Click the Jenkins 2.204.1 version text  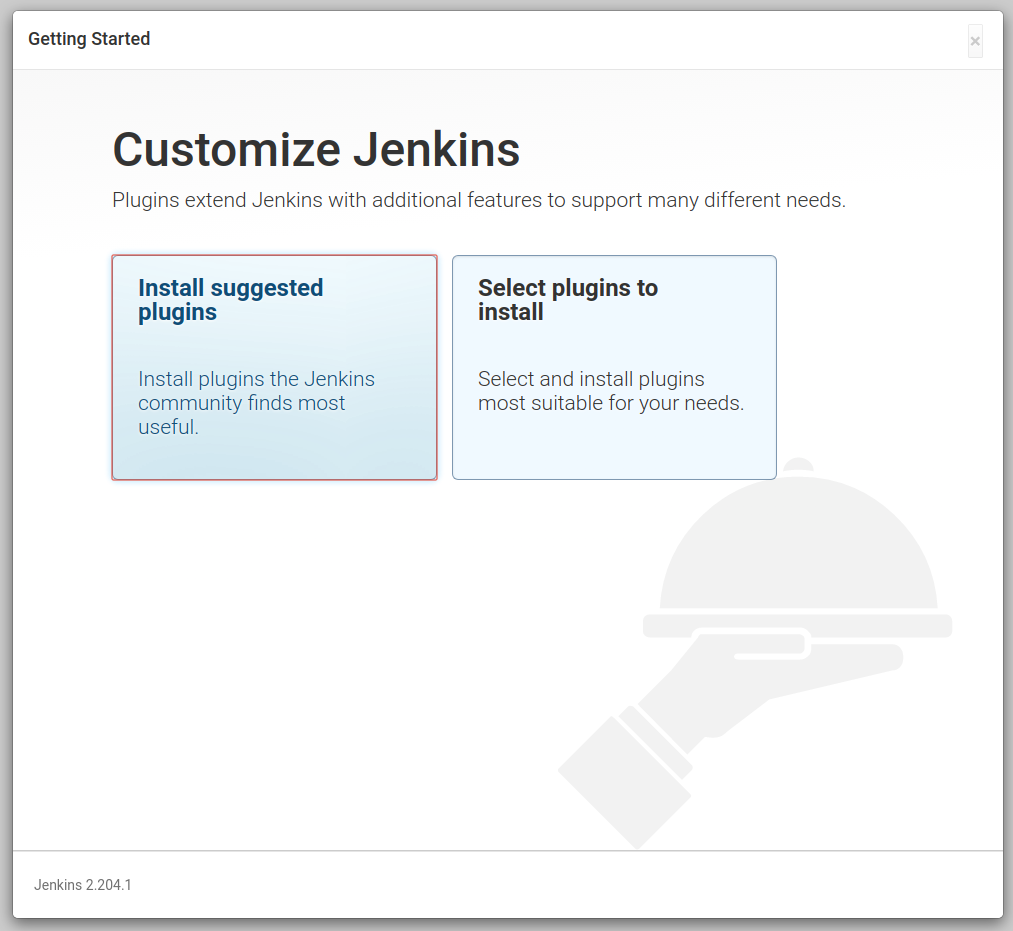point(83,884)
